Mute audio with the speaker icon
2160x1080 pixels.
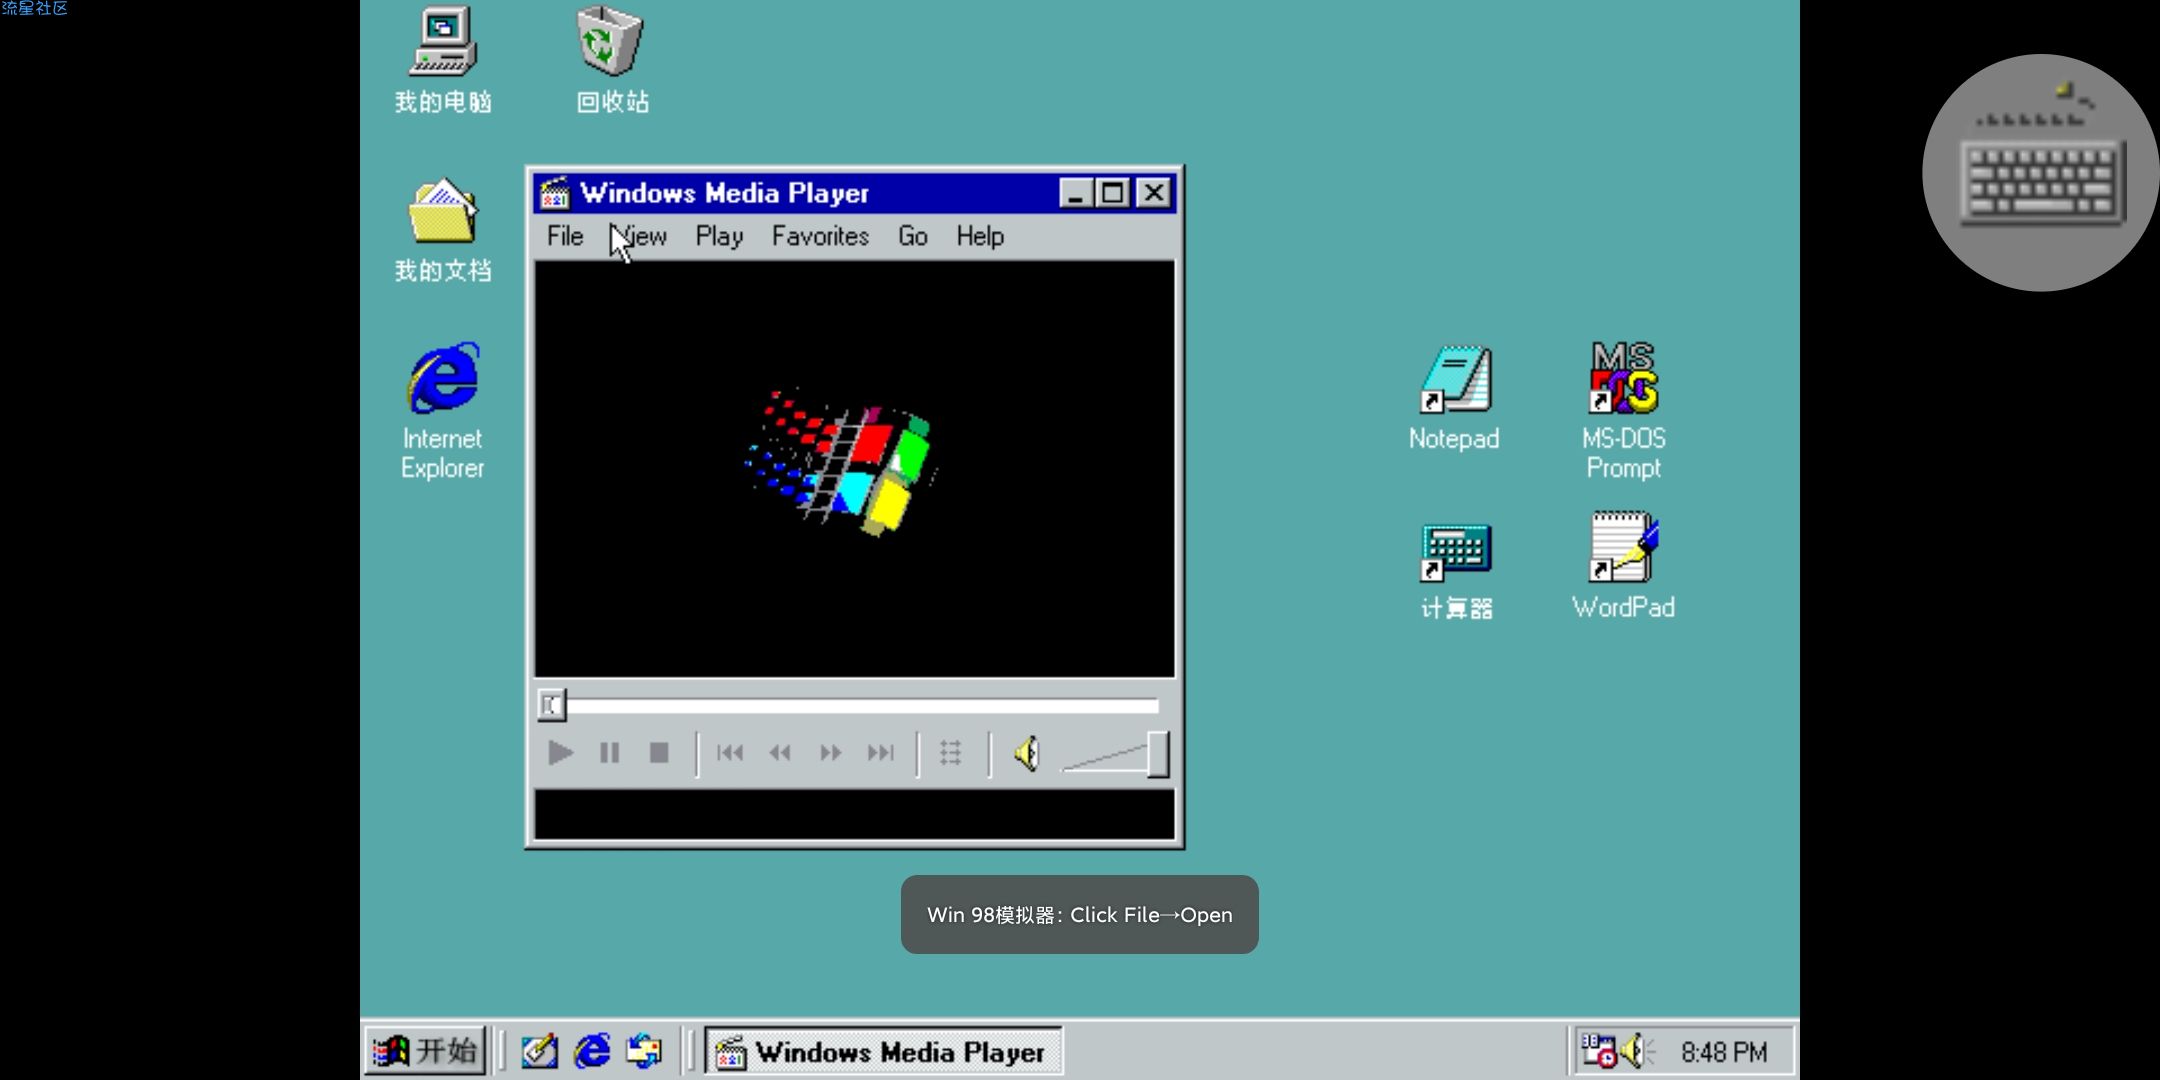[x=1027, y=753]
